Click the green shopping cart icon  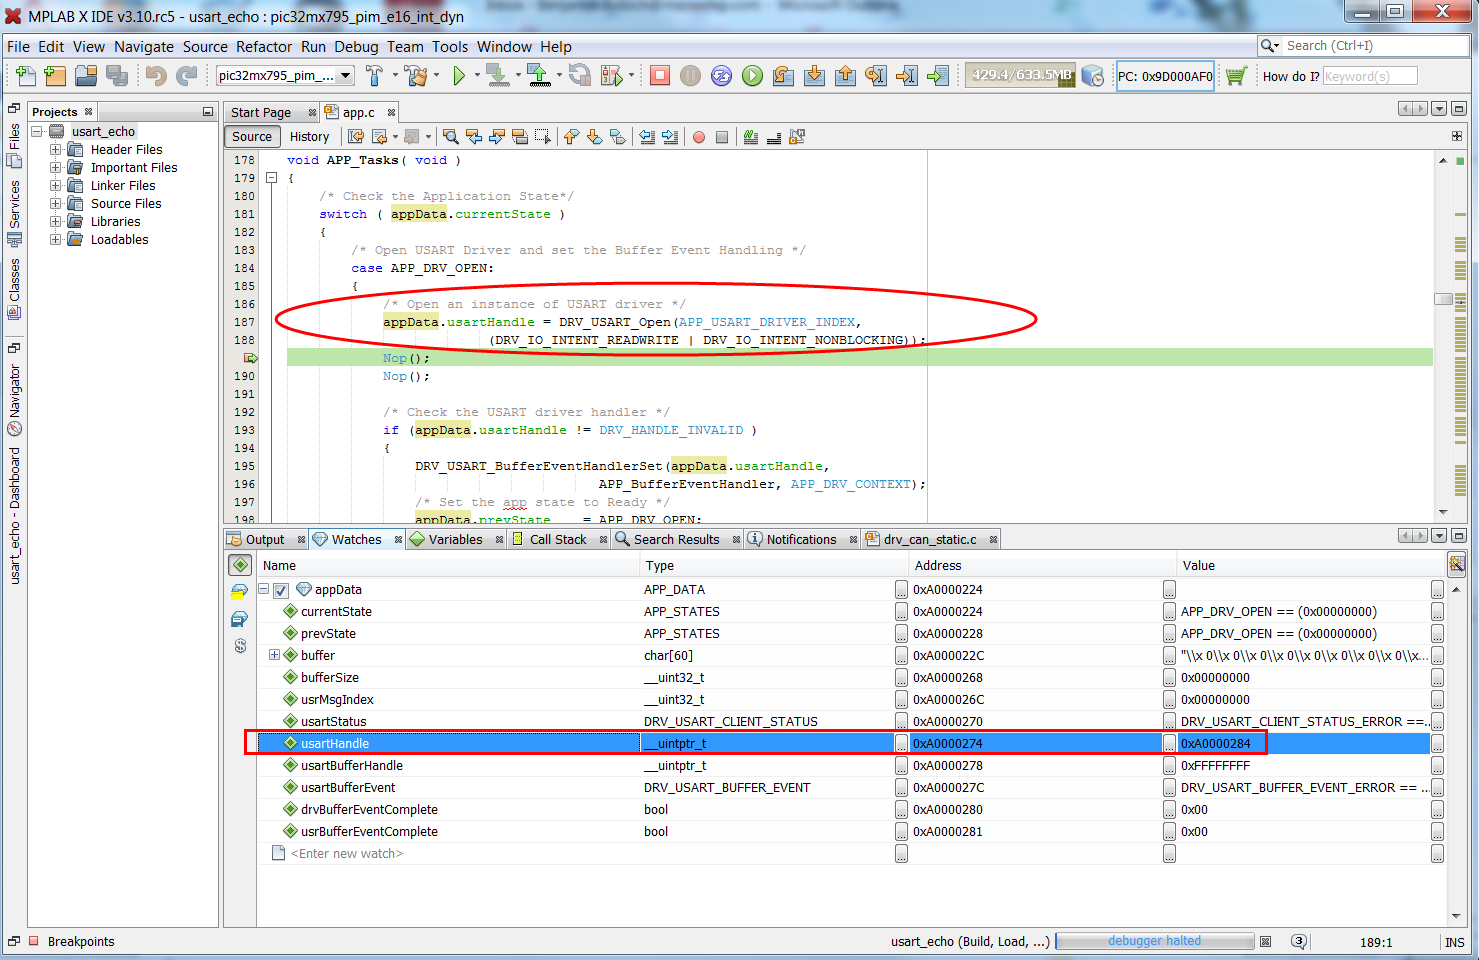coord(1236,76)
